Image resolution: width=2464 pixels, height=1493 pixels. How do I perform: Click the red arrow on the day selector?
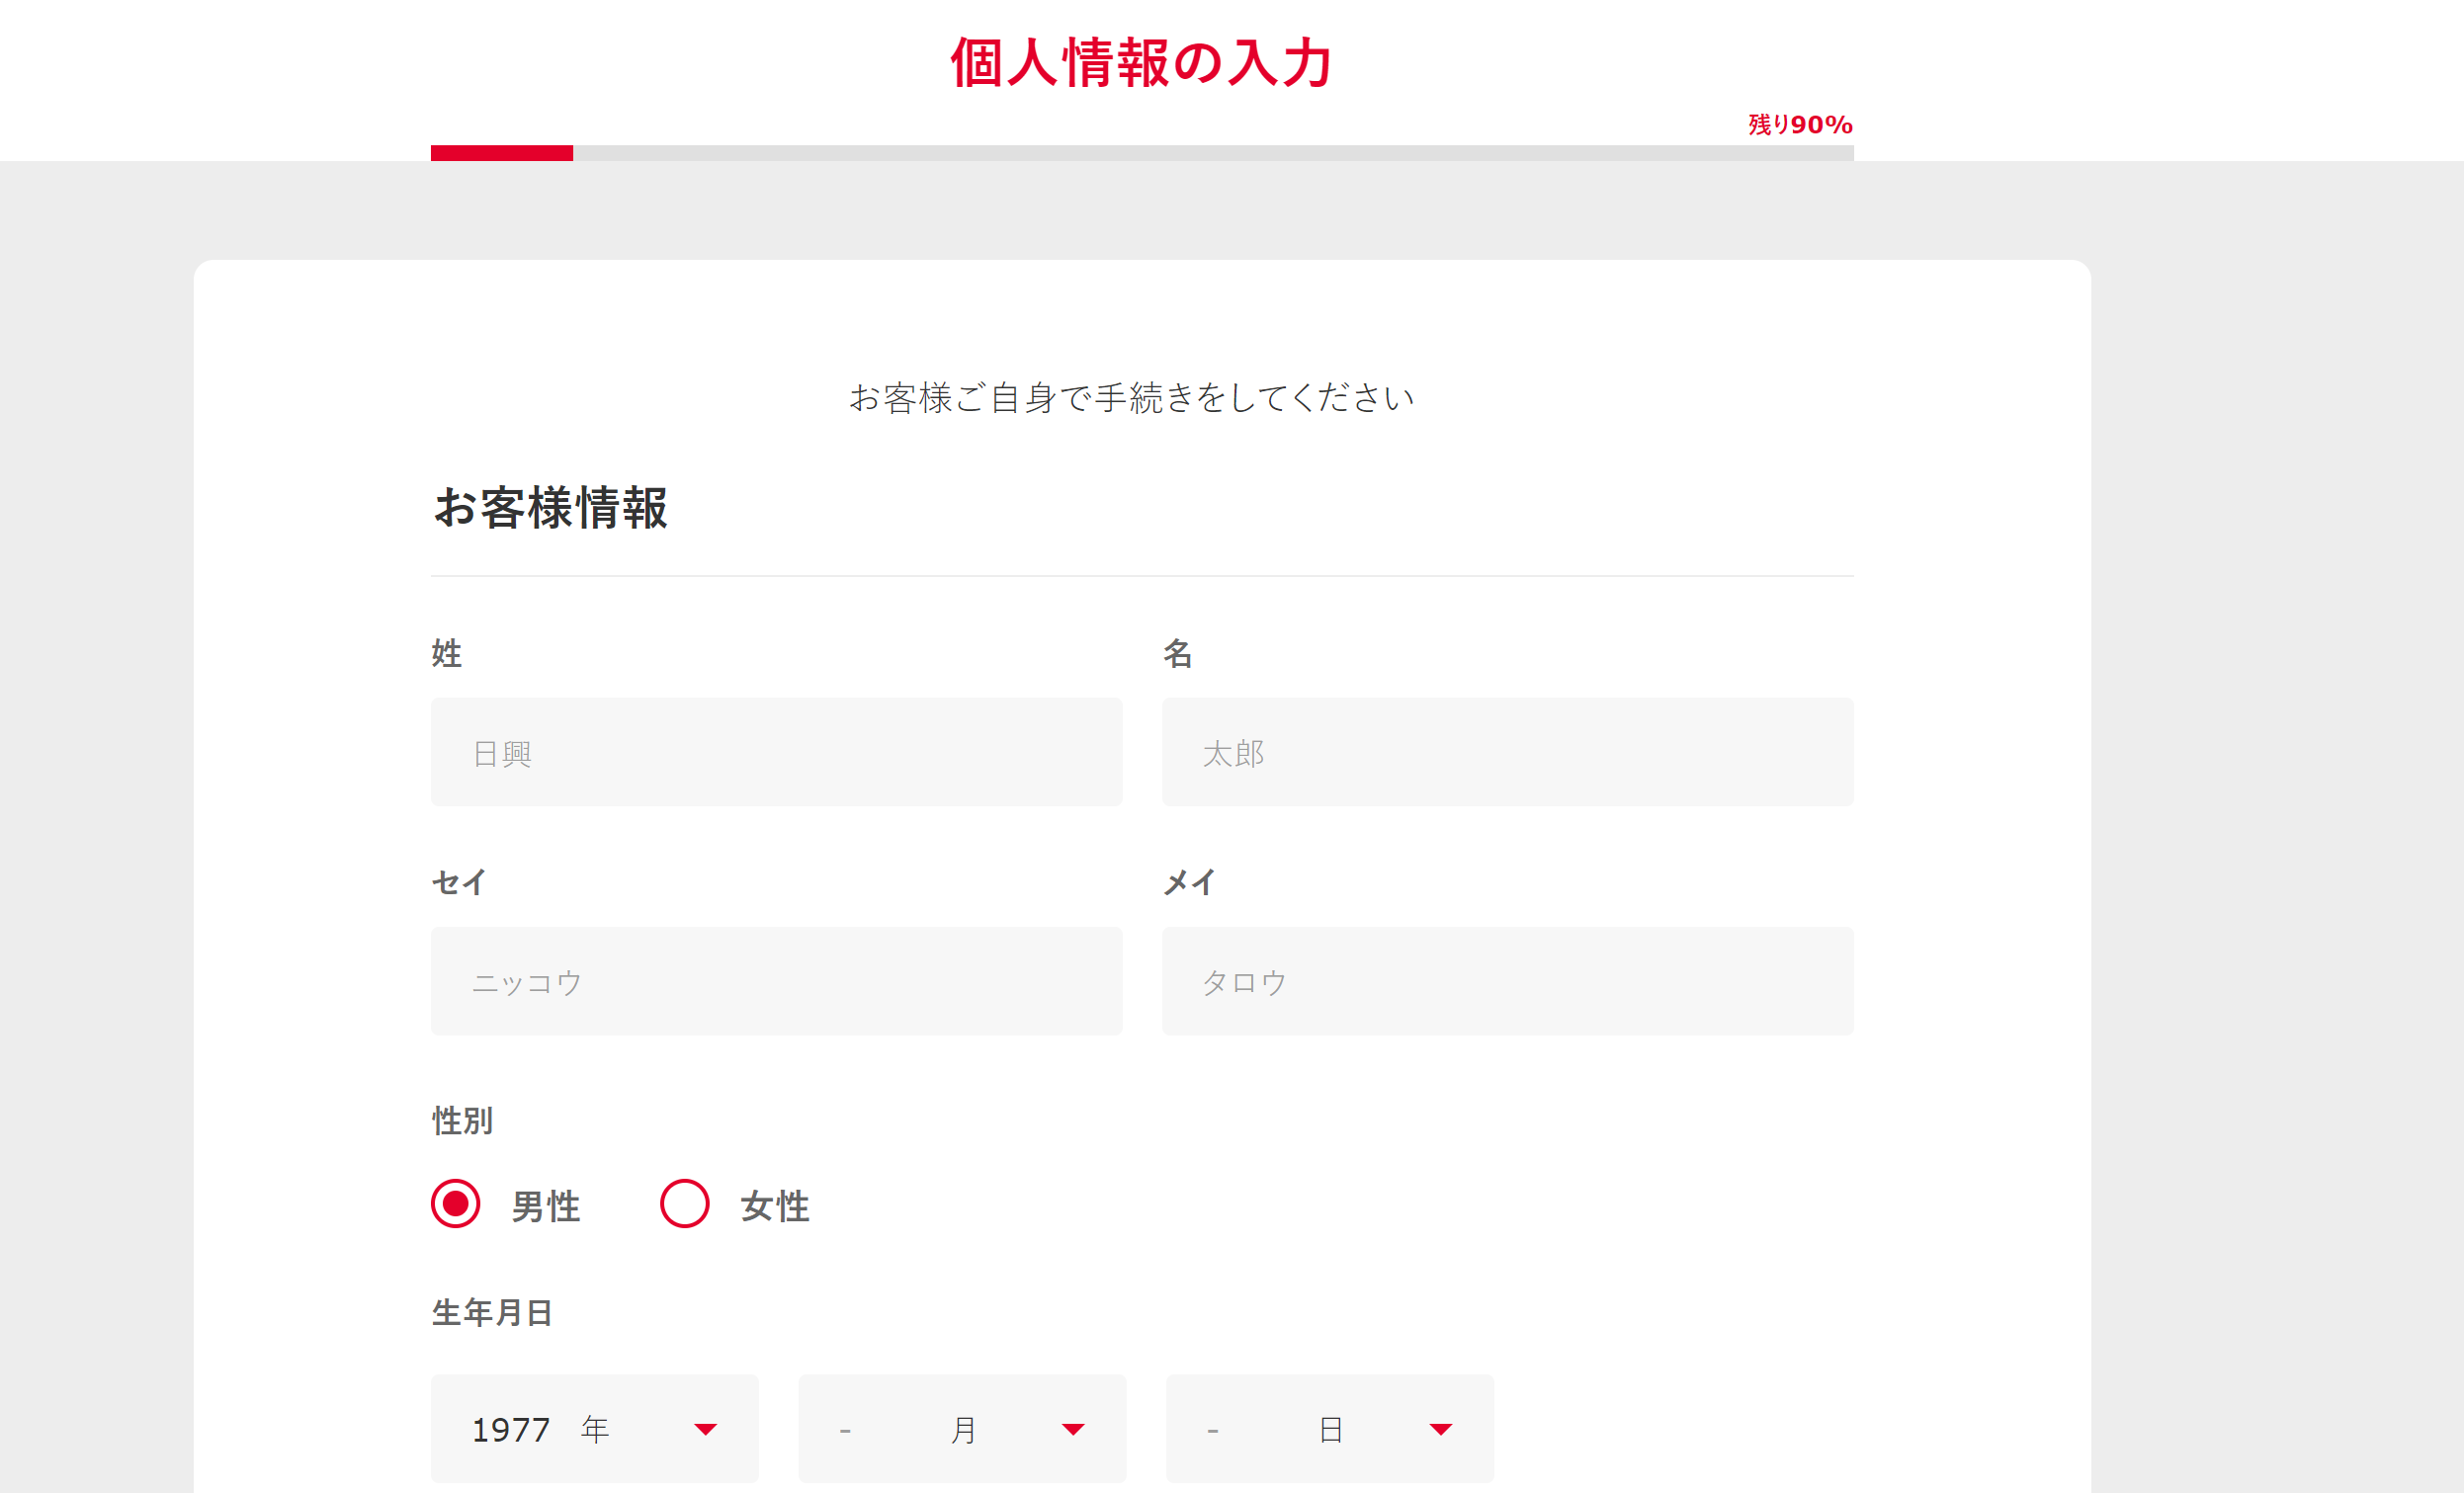pyautogui.click(x=1440, y=1430)
